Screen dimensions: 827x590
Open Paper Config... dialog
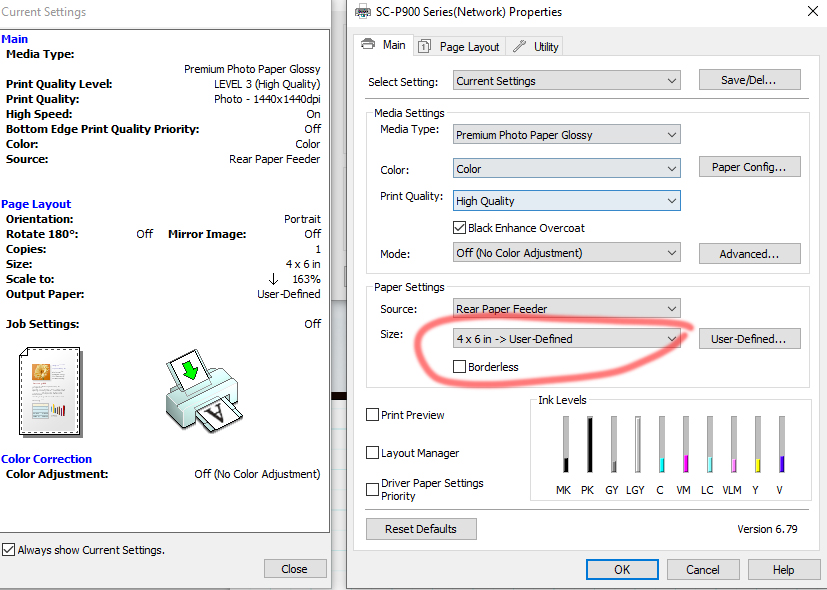pos(749,167)
